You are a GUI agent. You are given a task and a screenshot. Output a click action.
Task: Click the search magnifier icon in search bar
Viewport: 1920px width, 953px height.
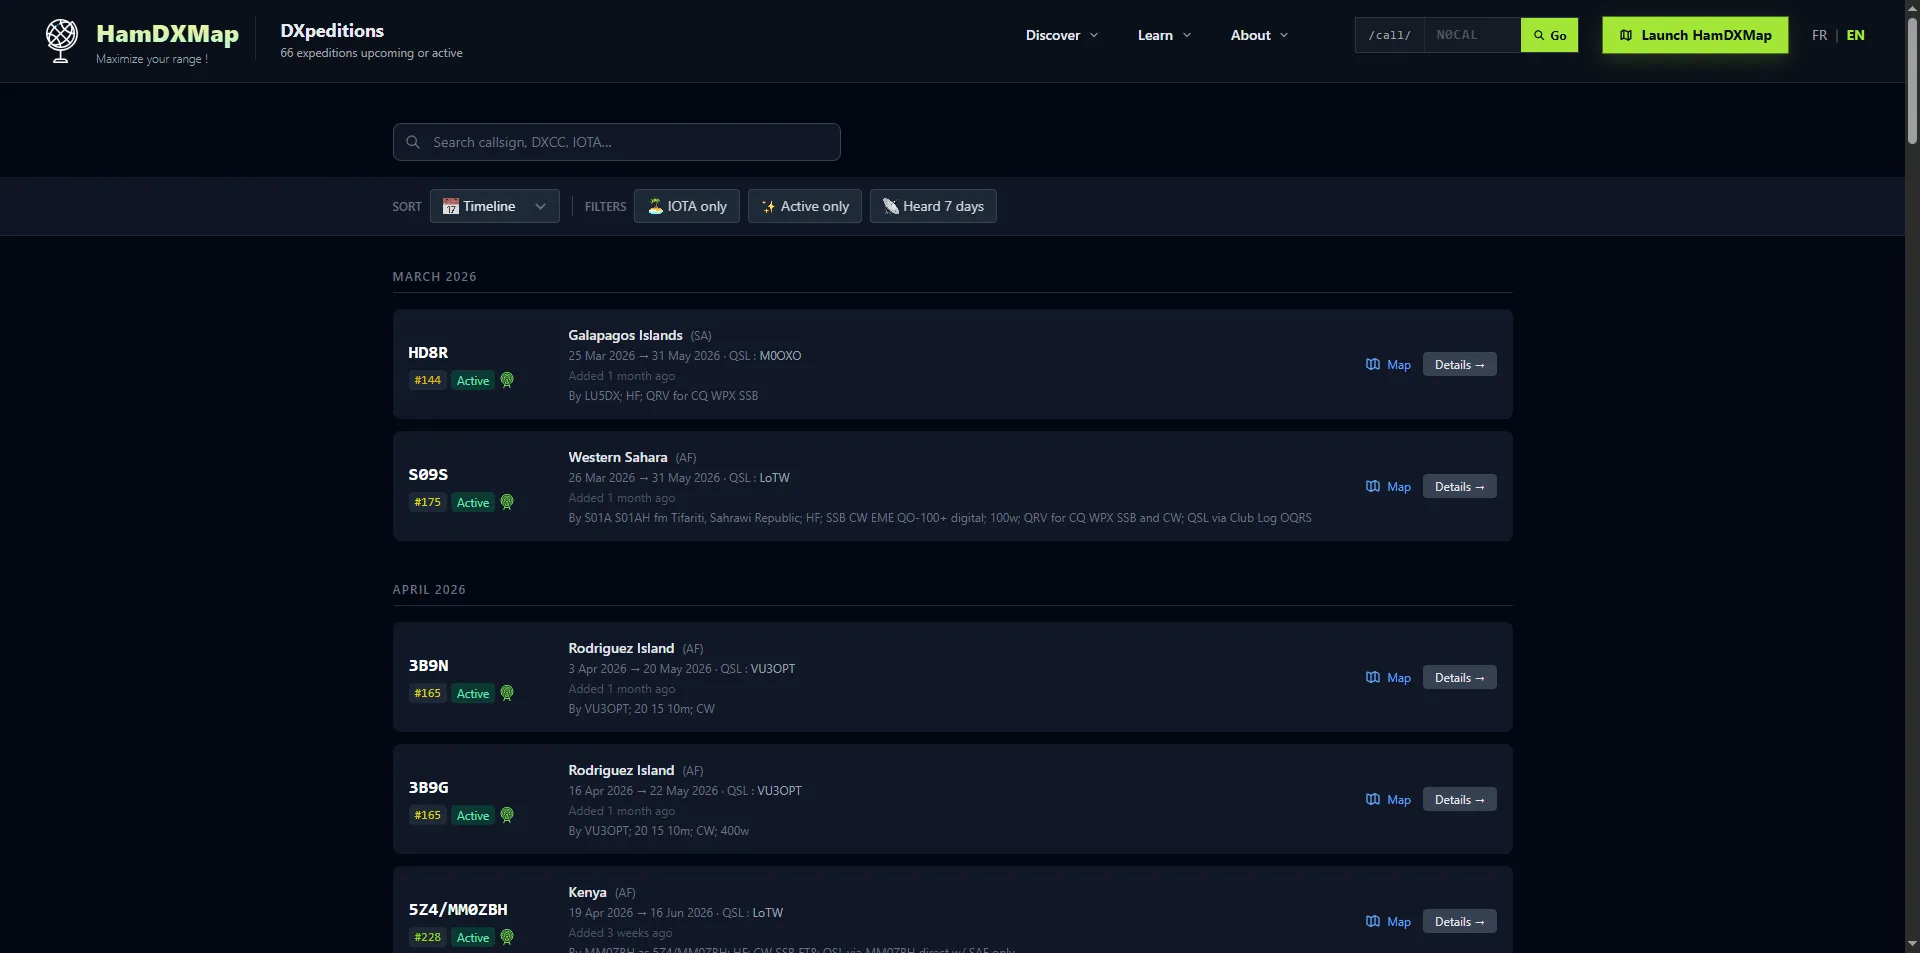pyautogui.click(x=413, y=142)
